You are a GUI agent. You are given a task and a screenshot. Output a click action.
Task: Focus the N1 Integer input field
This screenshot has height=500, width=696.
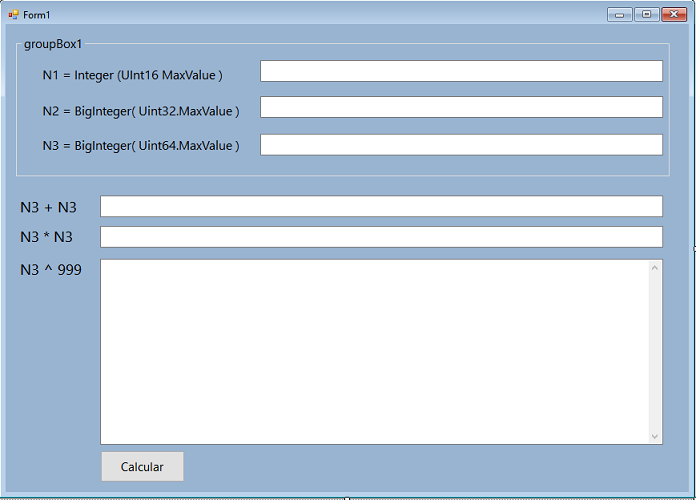point(461,71)
